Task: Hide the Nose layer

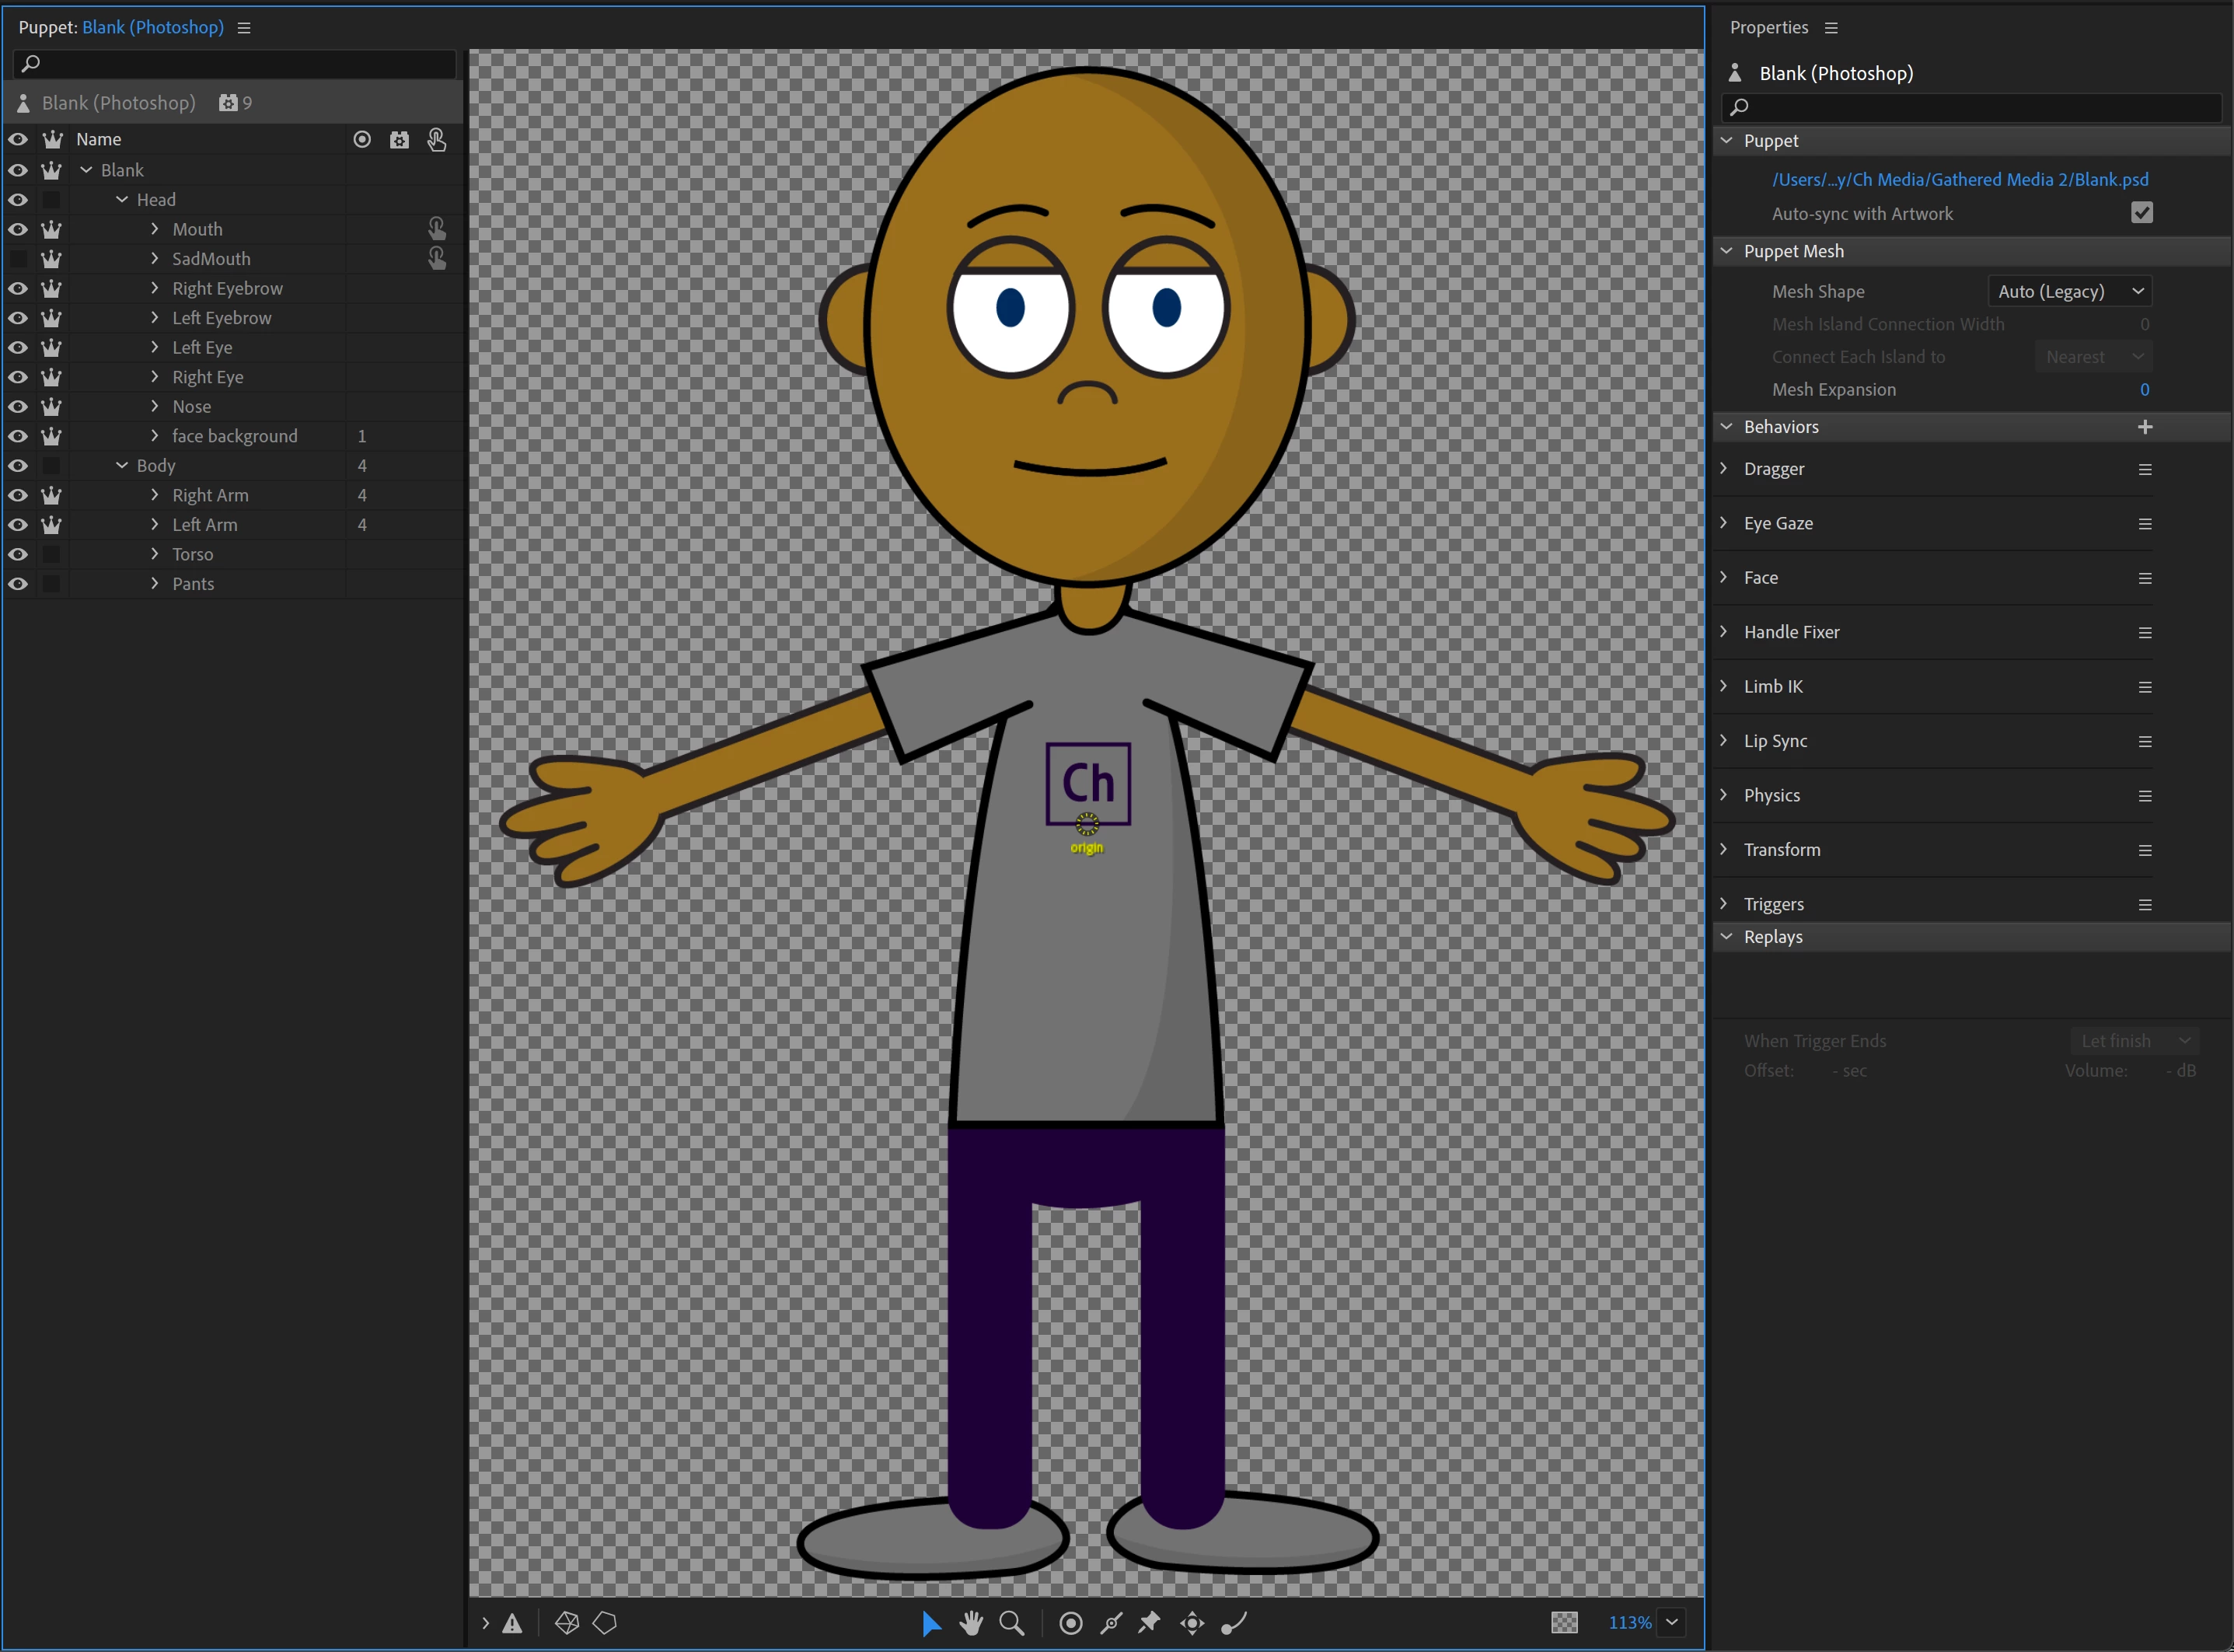Action: (x=18, y=407)
